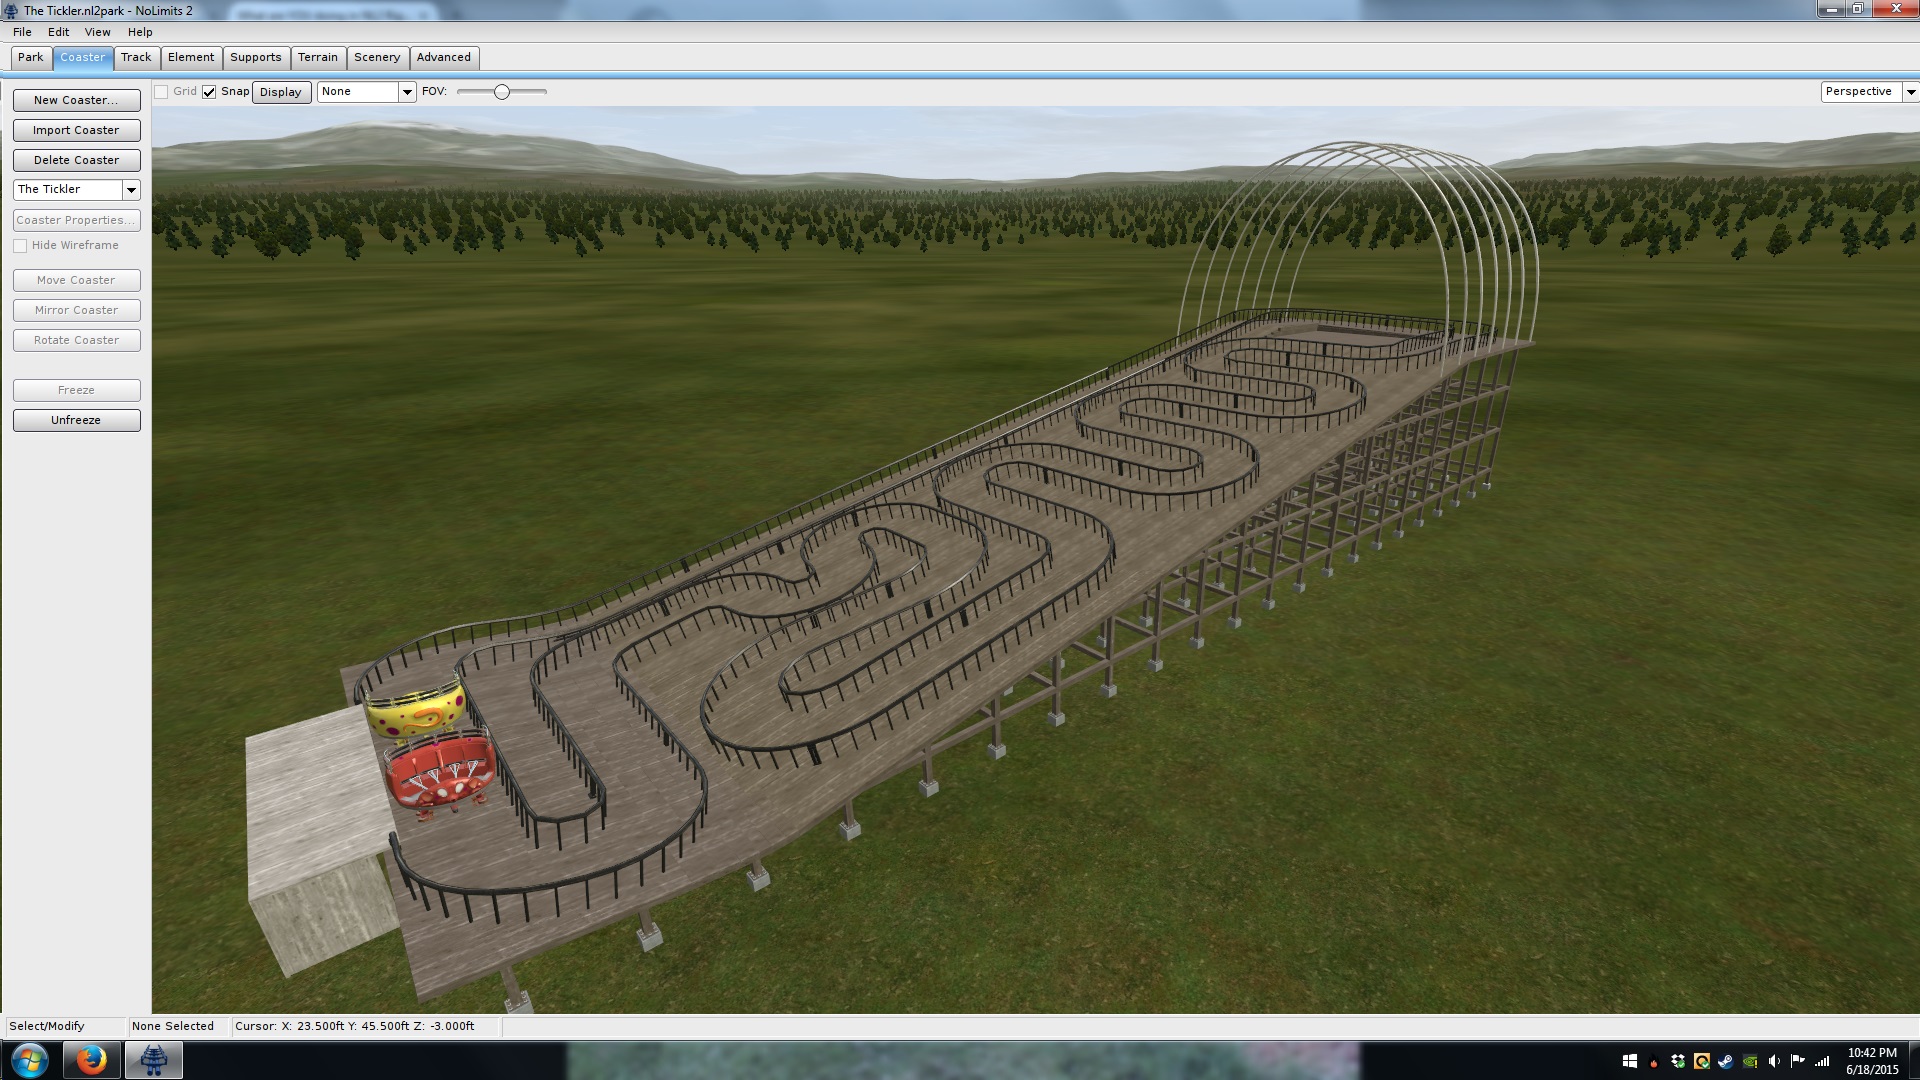Open the Steam tray icon
Screen dimensions: 1920x1080
(x=1726, y=1061)
